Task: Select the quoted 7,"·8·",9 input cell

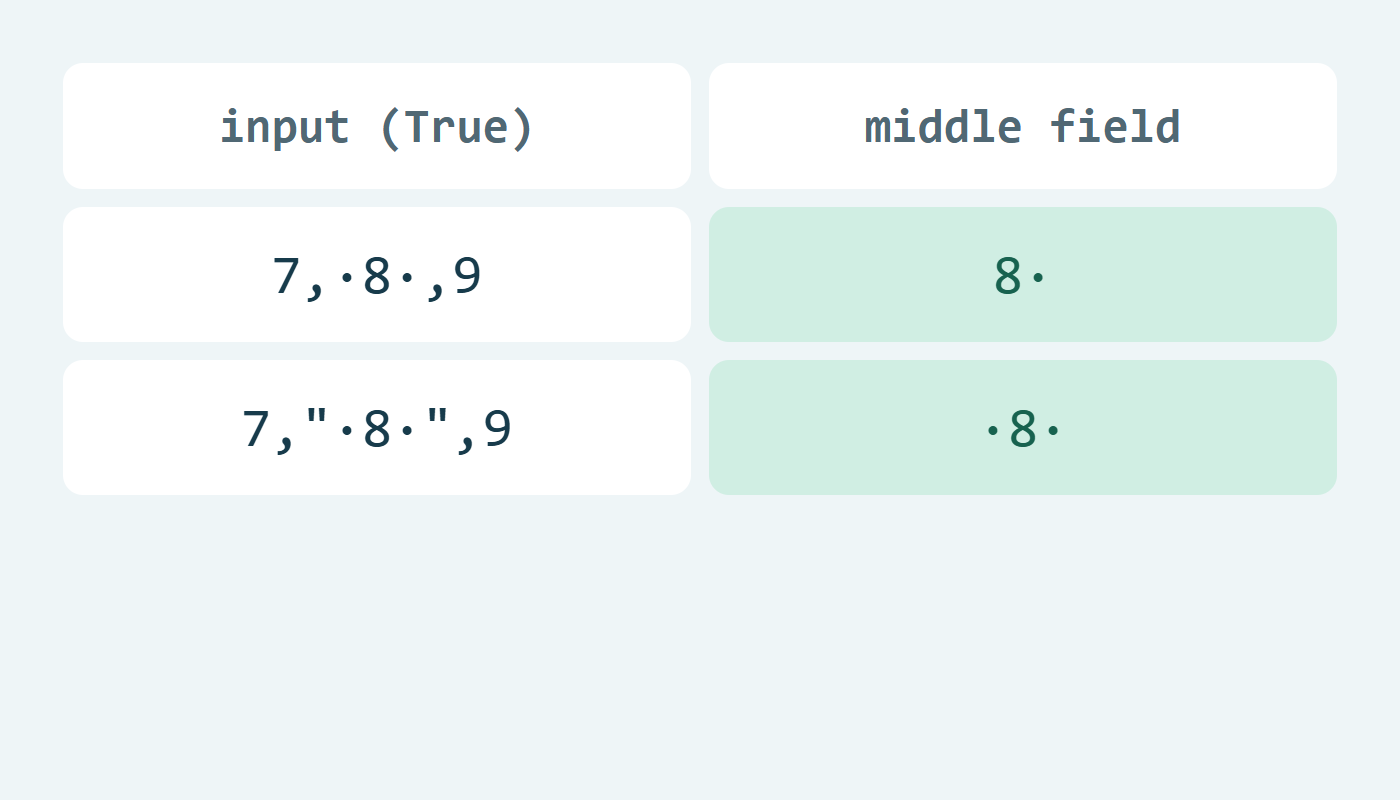Action: [x=377, y=428]
